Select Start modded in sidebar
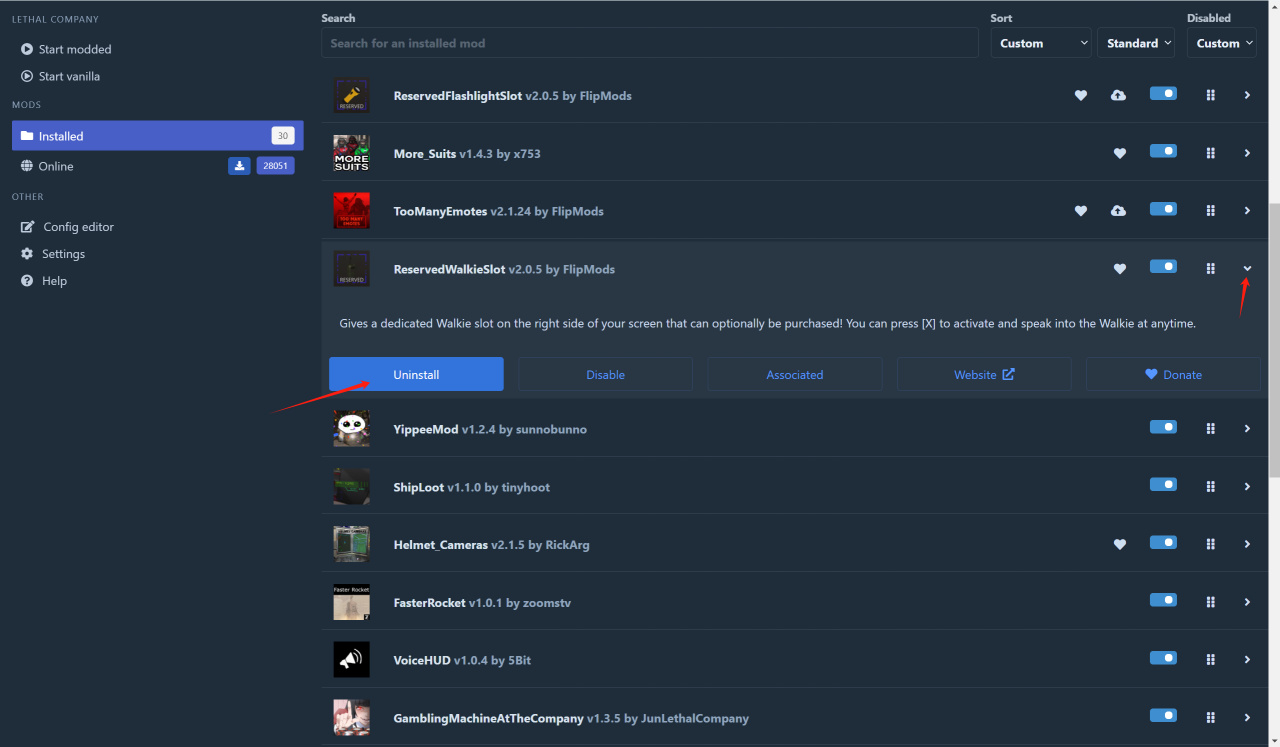The height and width of the screenshot is (747, 1280). 66,49
